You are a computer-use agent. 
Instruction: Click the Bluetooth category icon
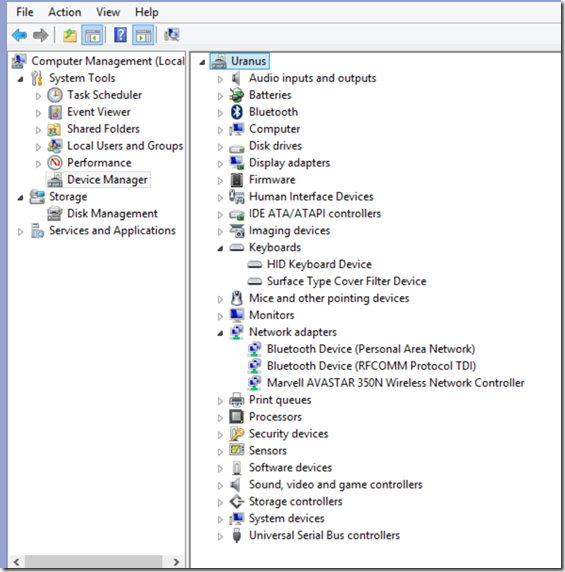click(x=237, y=112)
